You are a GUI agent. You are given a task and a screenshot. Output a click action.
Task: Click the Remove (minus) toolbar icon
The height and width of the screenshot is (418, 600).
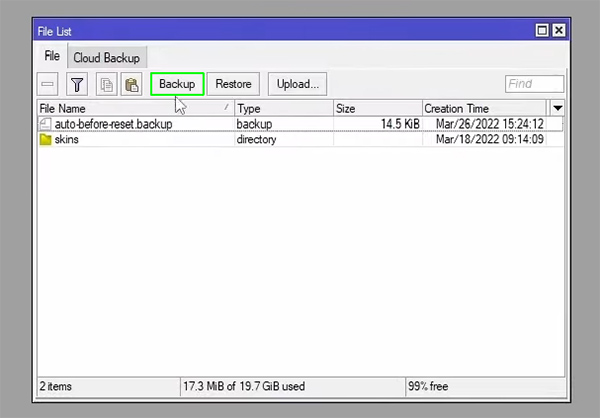(48, 85)
